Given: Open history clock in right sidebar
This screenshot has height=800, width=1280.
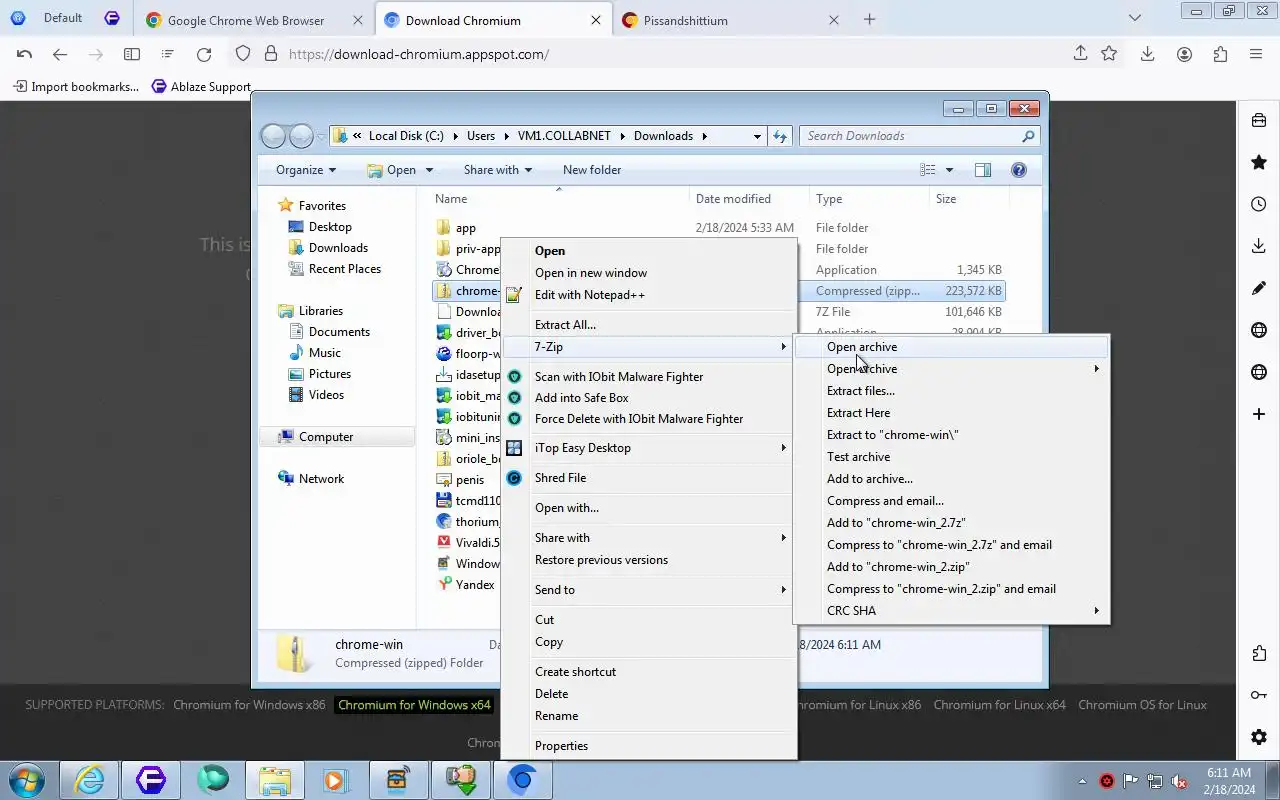Looking at the screenshot, I should pyautogui.click(x=1259, y=204).
